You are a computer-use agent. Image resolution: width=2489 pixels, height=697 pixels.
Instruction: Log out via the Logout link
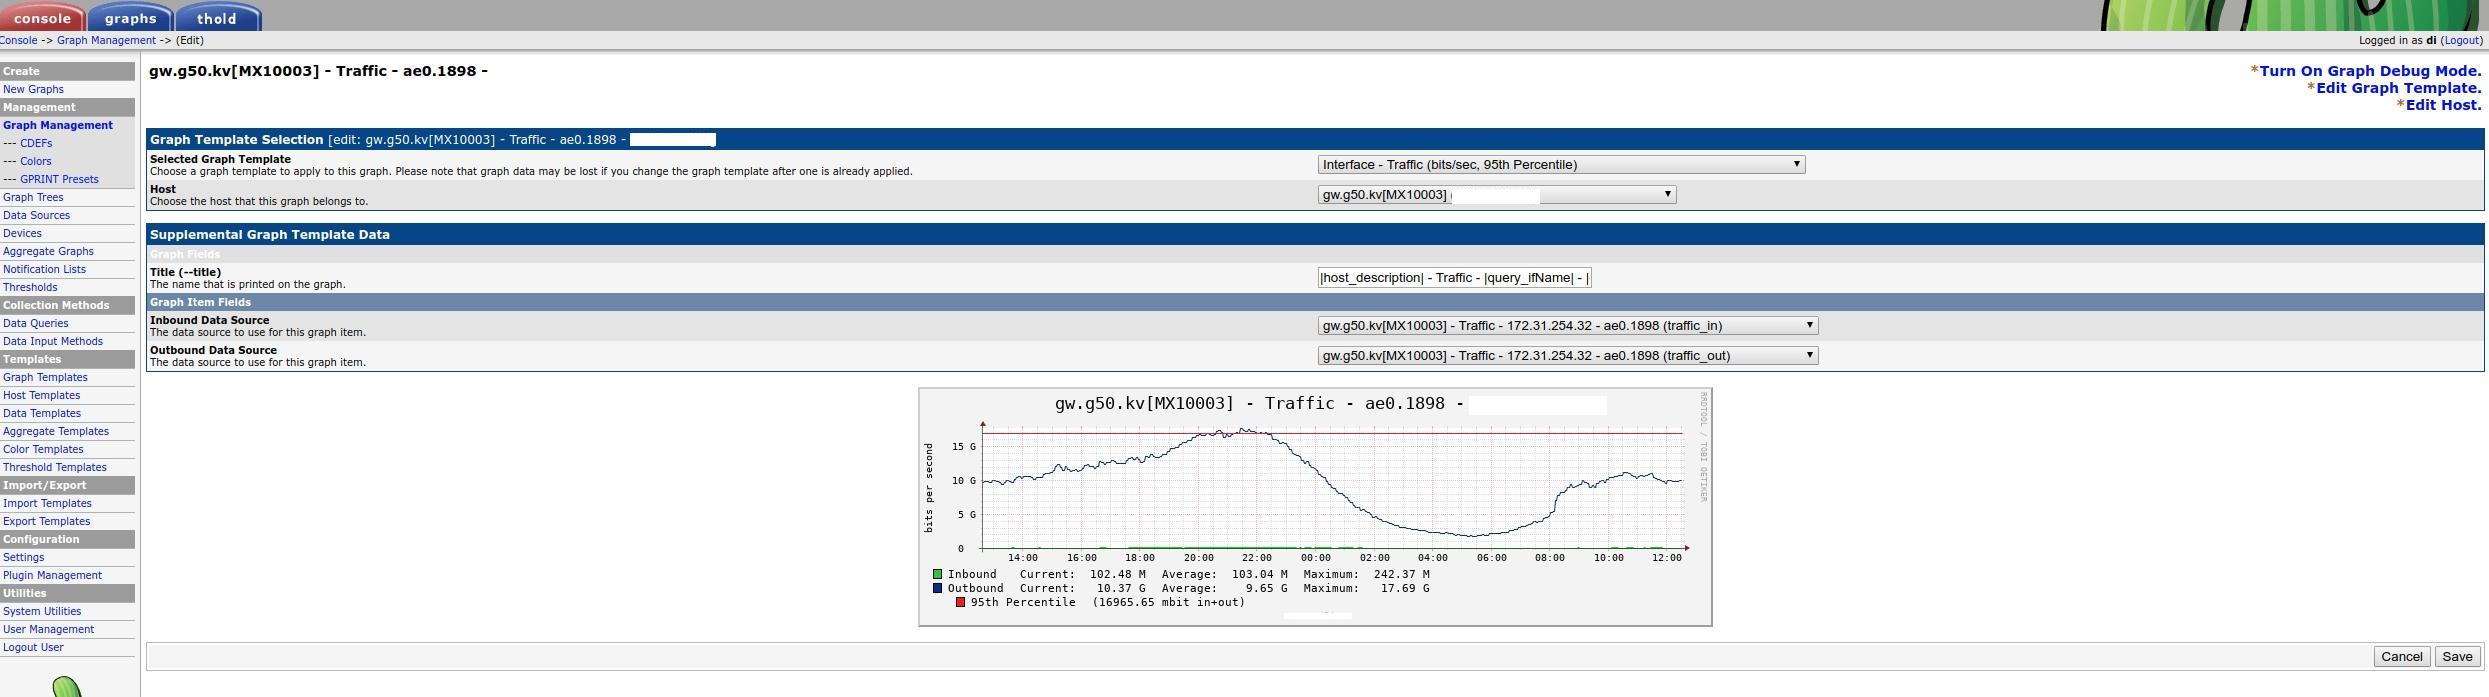coord(2461,40)
